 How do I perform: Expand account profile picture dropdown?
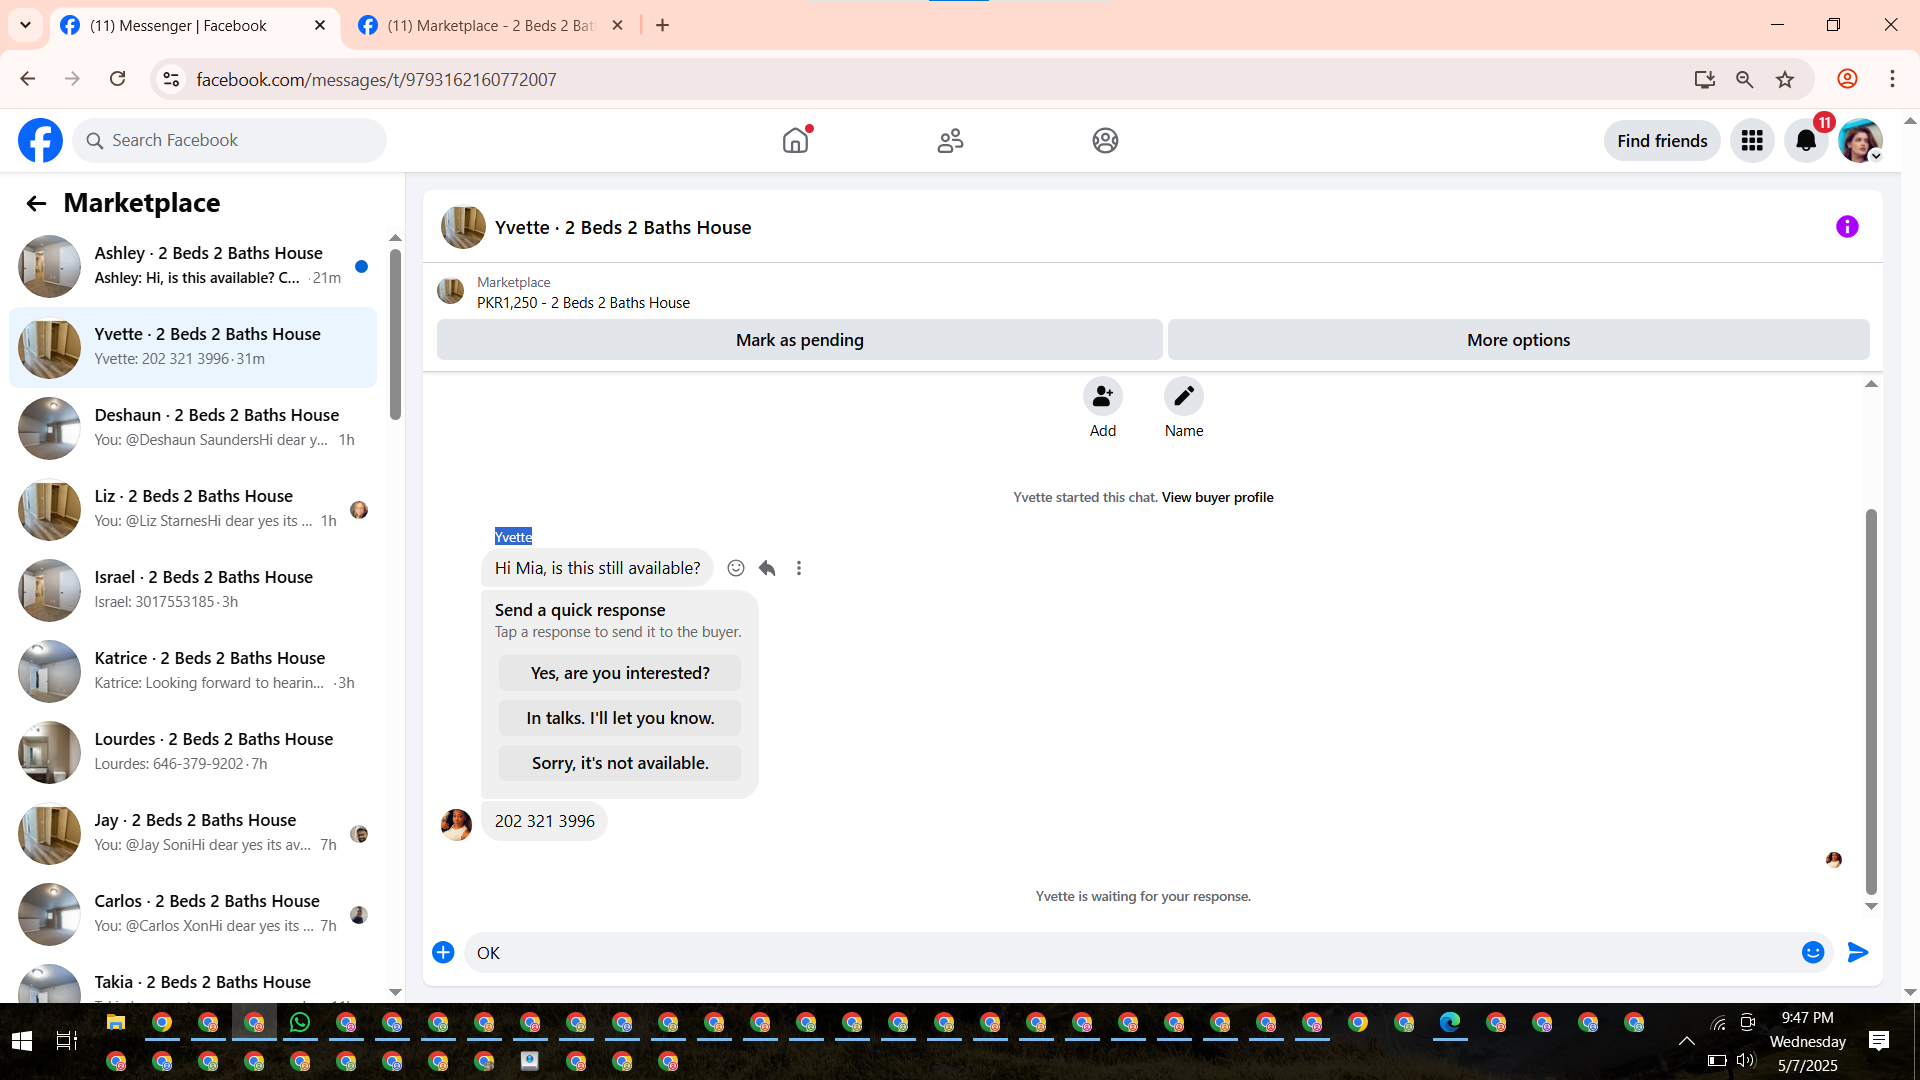1860,141
